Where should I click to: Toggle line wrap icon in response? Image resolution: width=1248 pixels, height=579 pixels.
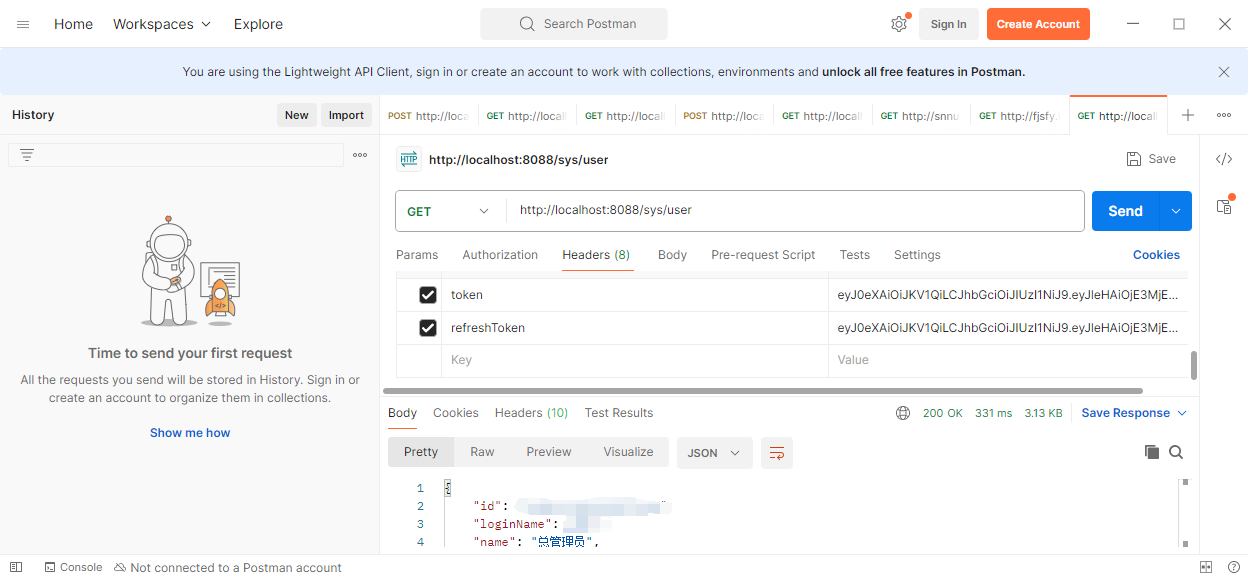[x=776, y=453]
